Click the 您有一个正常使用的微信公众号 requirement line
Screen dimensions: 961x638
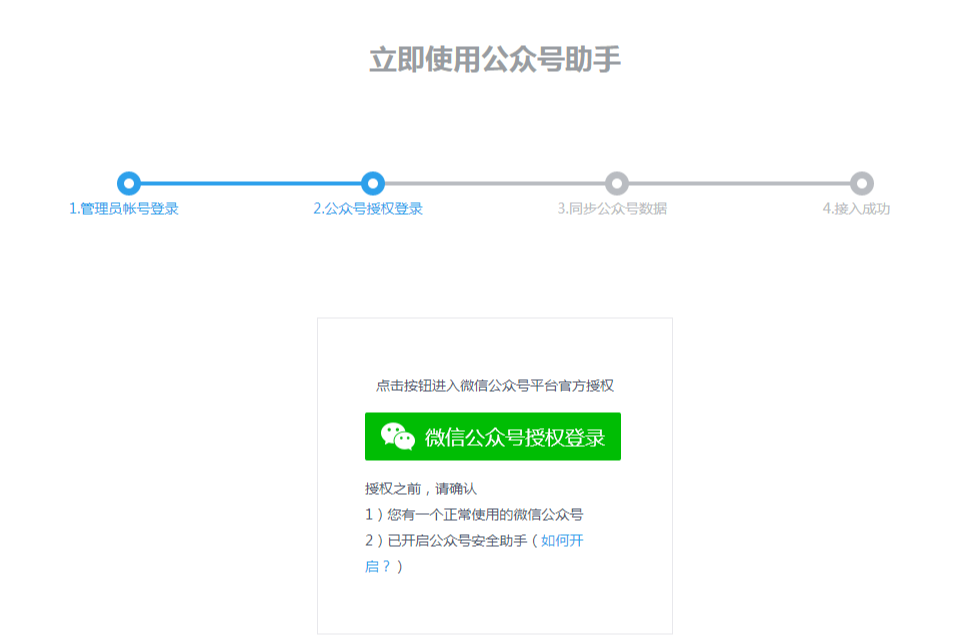coord(474,515)
